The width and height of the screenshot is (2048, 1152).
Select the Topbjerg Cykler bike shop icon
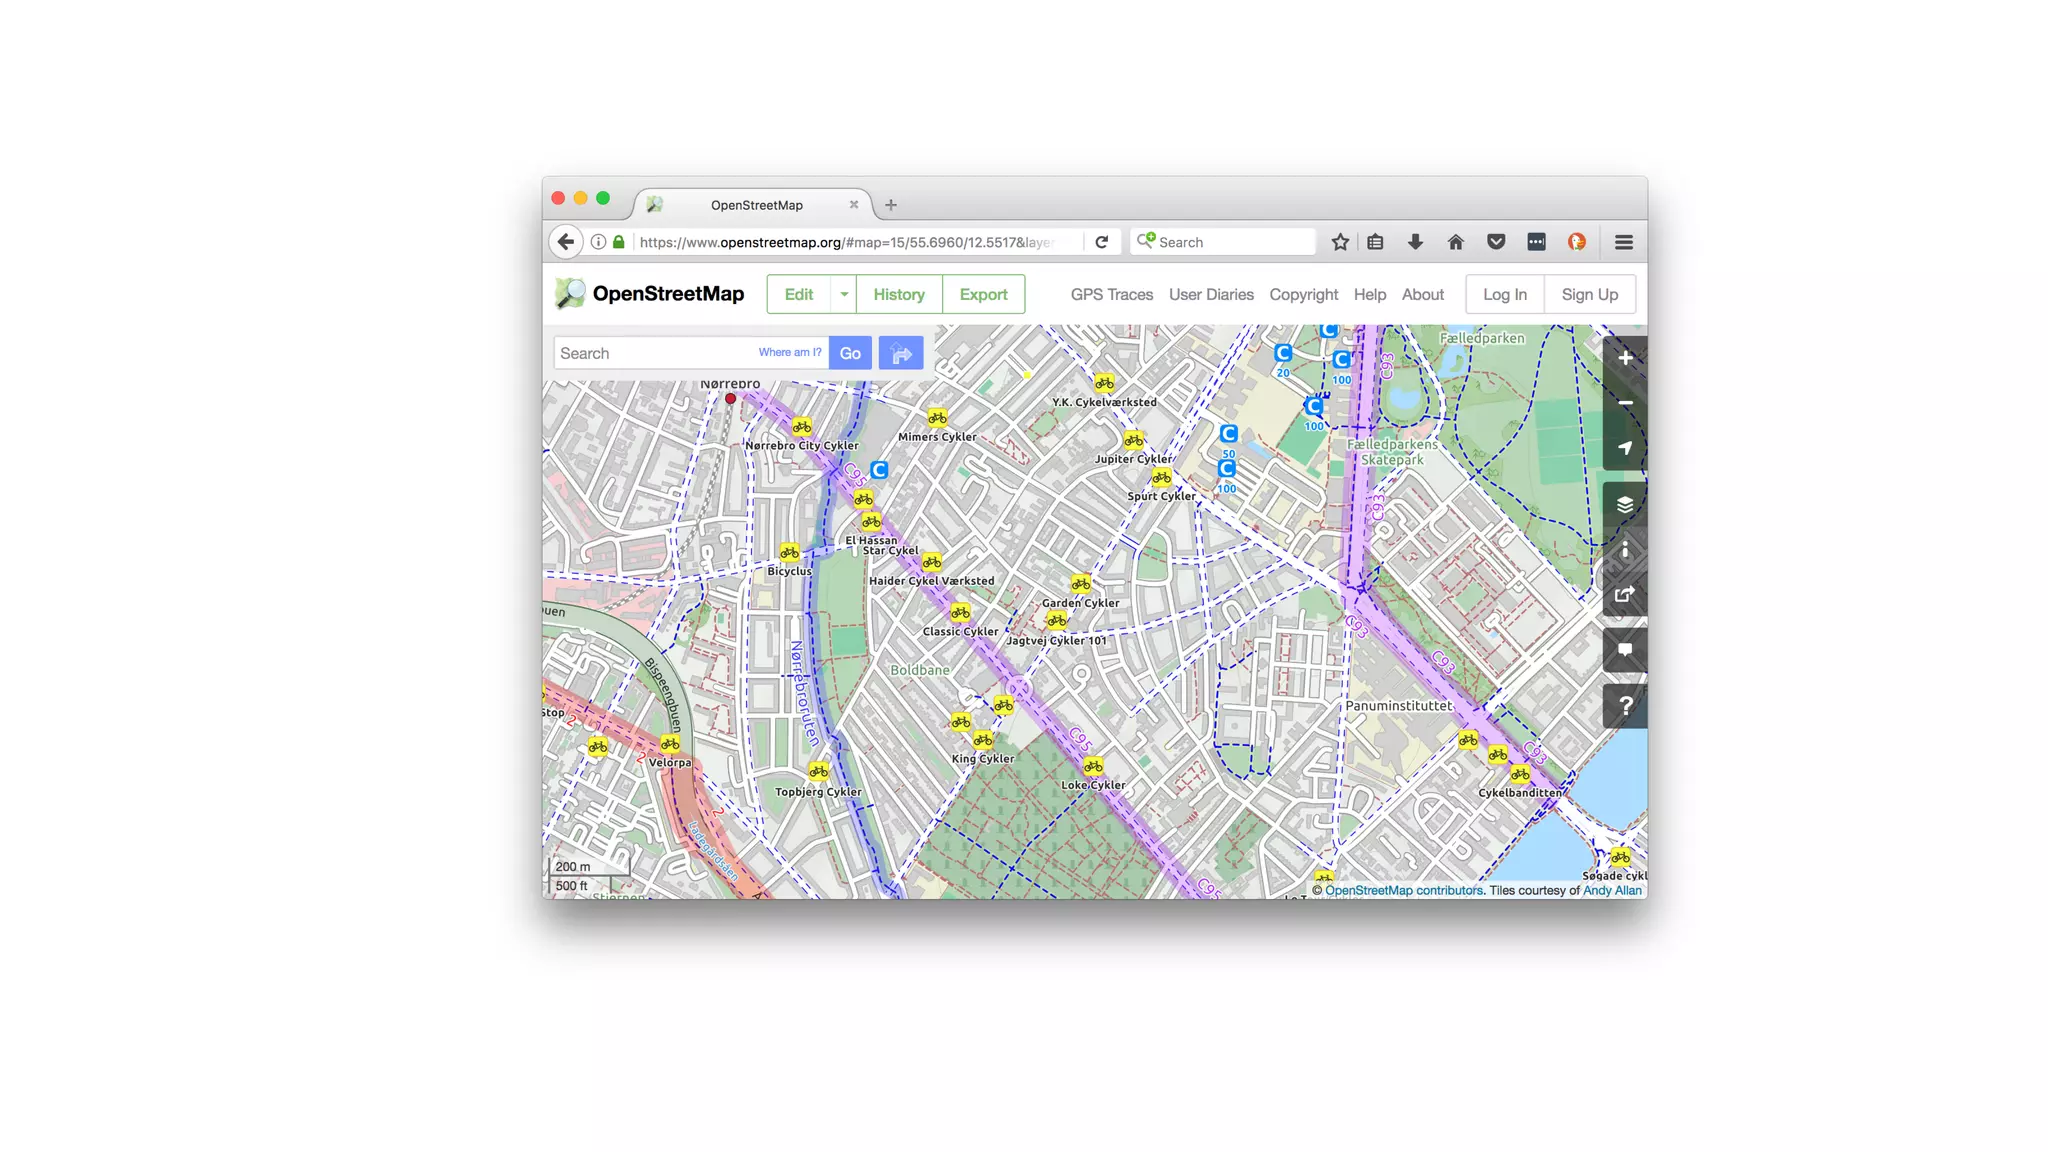pos(818,772)
